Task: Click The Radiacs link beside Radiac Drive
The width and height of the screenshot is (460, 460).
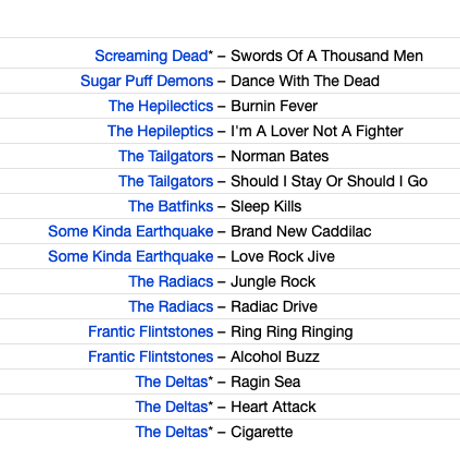Action: click(171, 307)
